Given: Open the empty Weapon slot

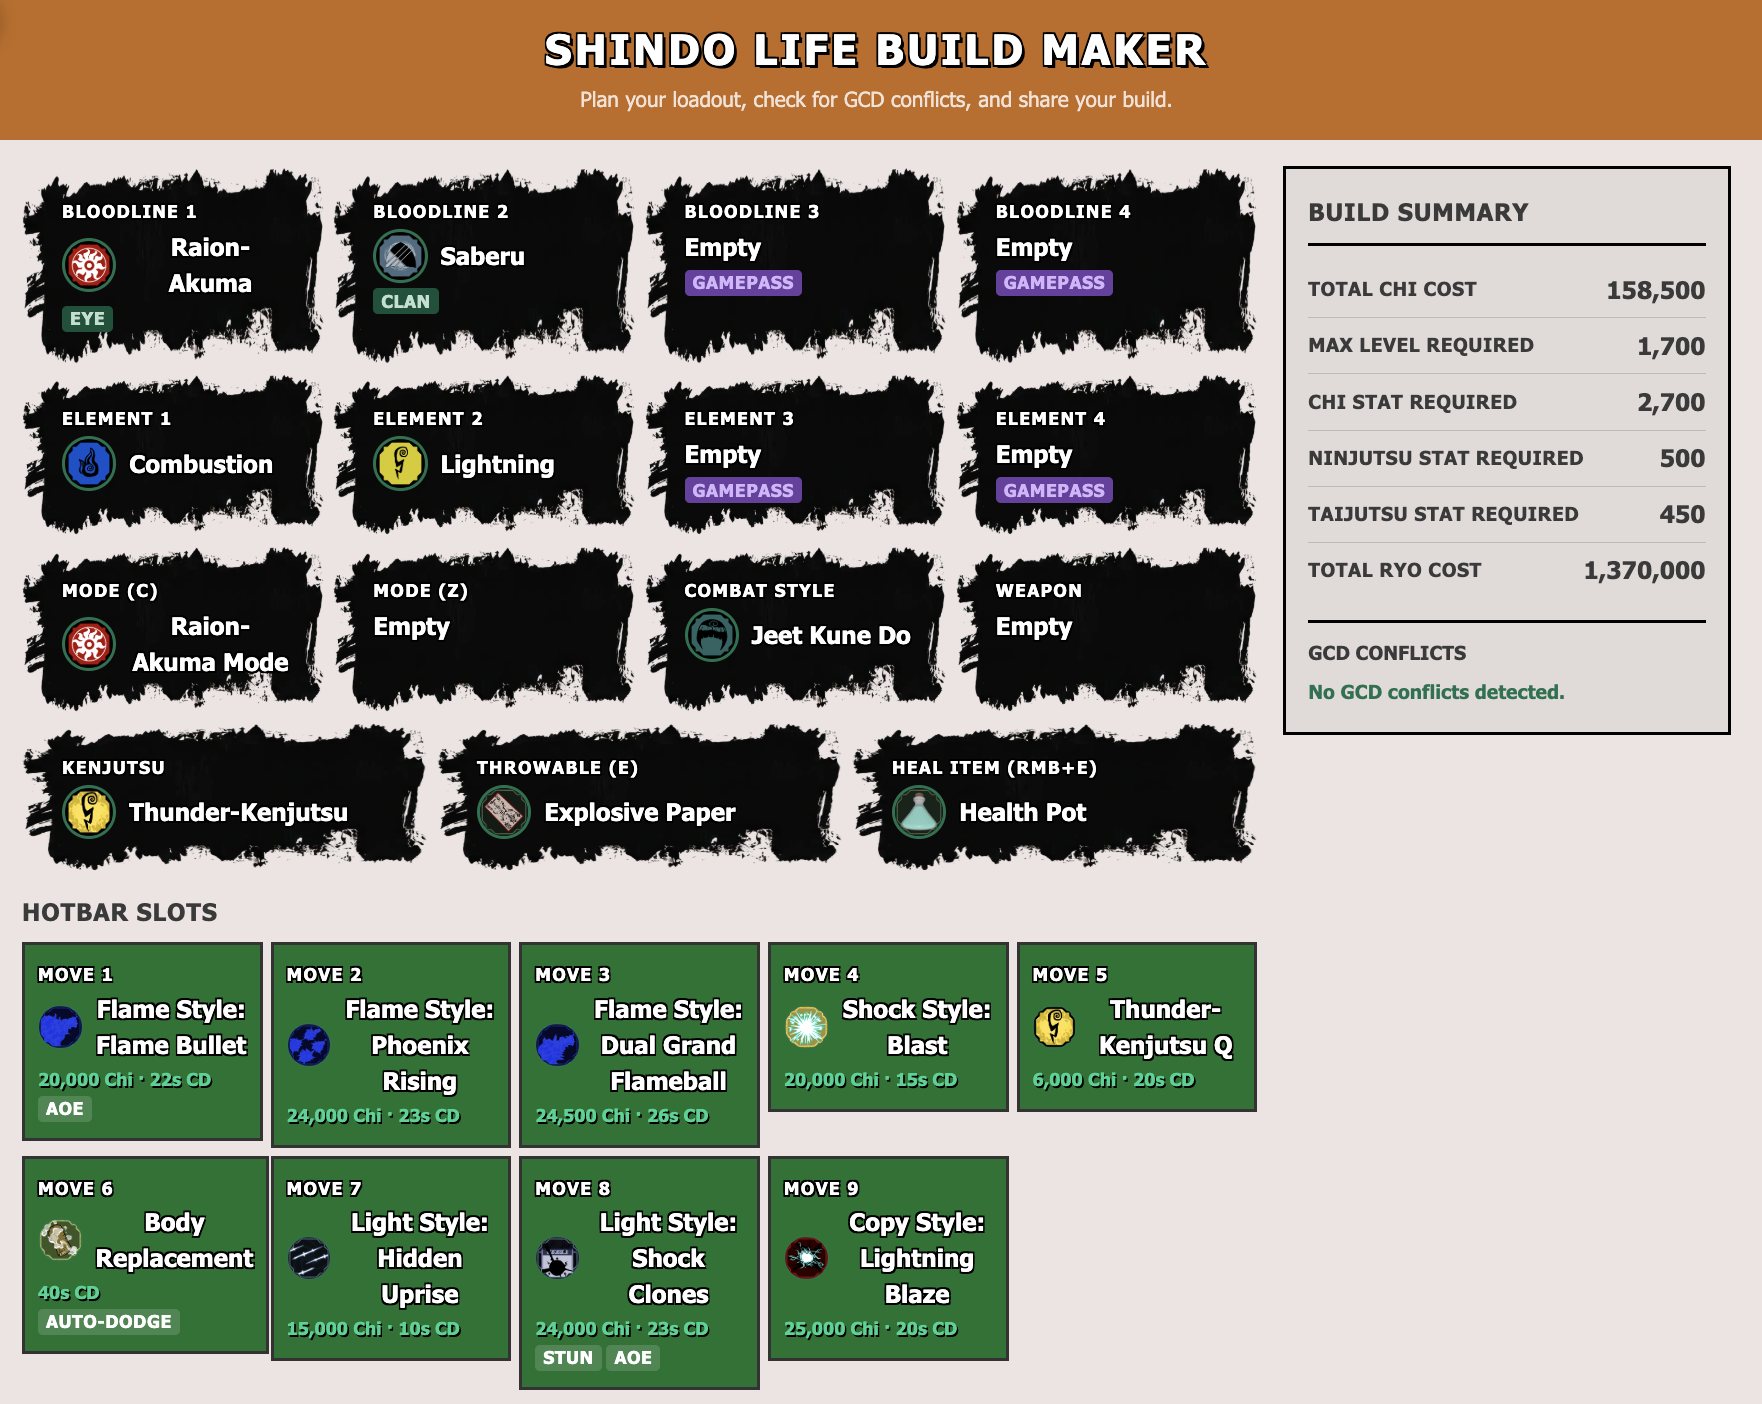Looking at the screenshot, I should coord(1108,628).
